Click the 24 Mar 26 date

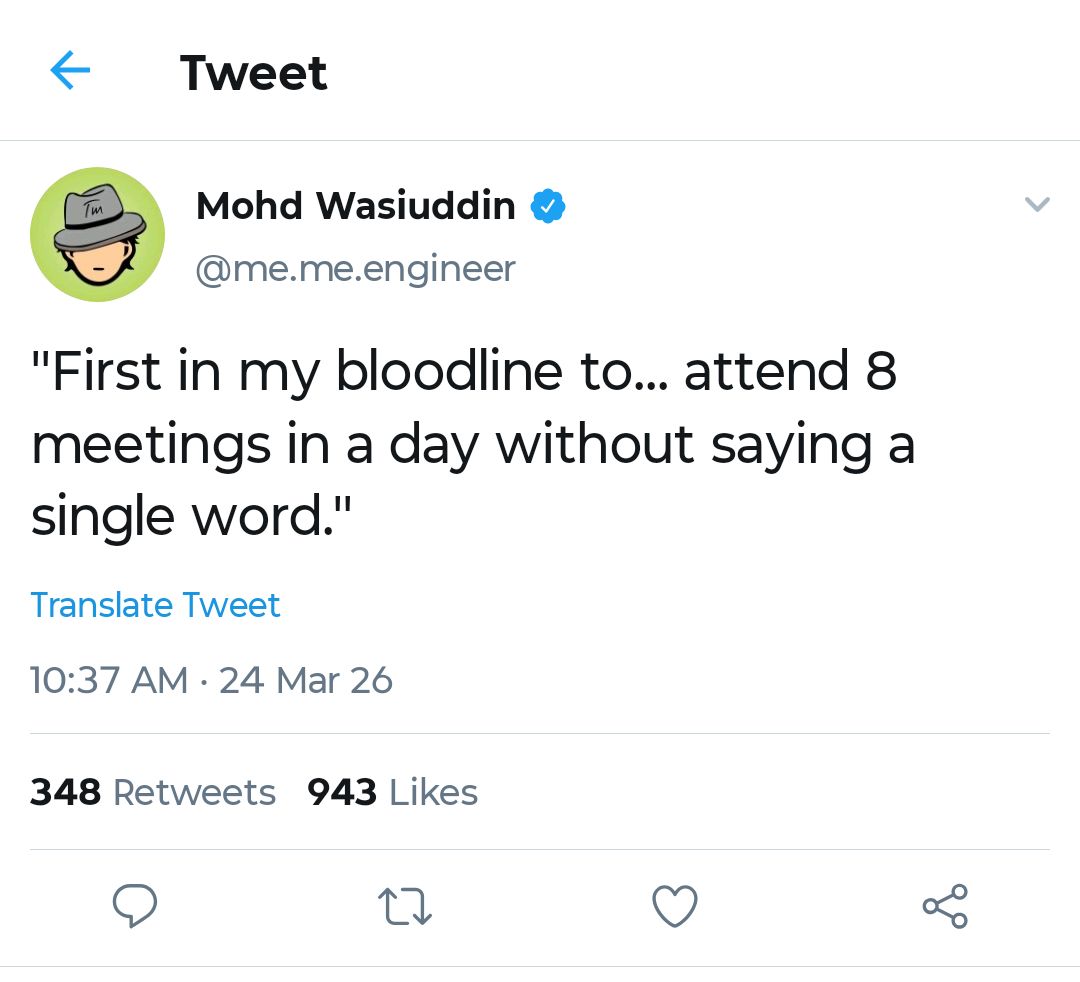click(306, 681)
